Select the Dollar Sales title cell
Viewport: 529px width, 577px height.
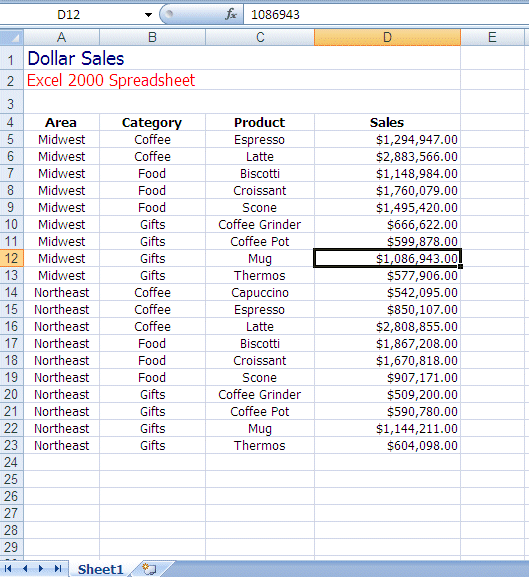tap(61, 58)
